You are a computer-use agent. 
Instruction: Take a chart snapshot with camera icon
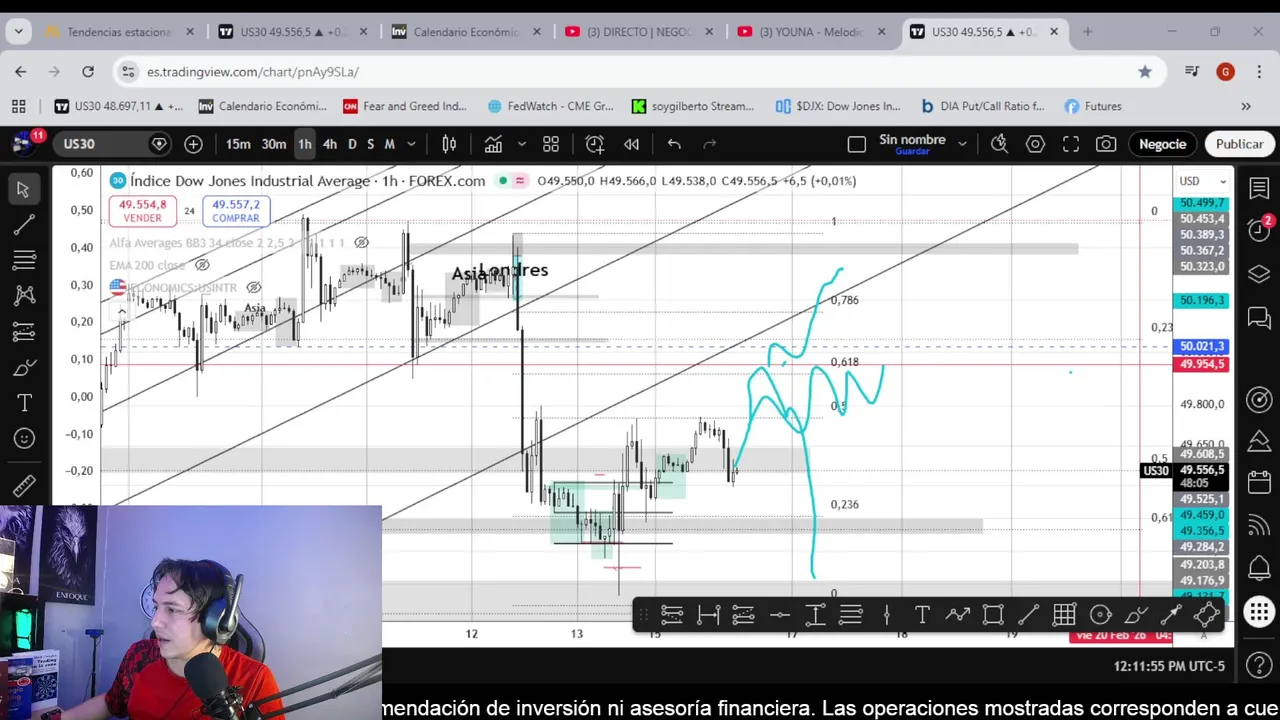click(x=1106, y=144)
